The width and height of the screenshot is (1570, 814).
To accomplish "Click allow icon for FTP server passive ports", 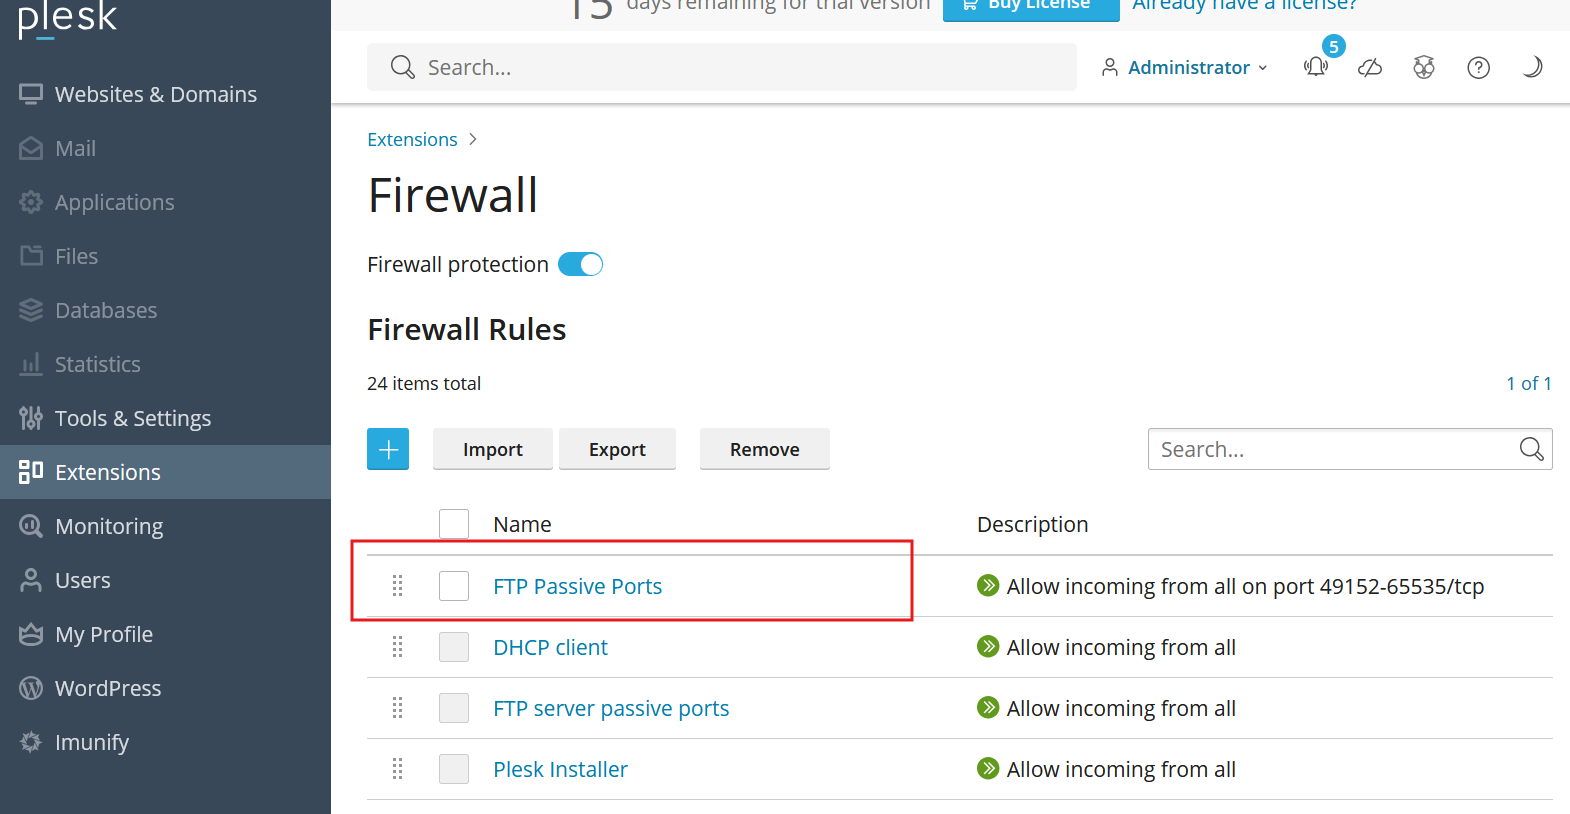I will [x=988, y=707].
